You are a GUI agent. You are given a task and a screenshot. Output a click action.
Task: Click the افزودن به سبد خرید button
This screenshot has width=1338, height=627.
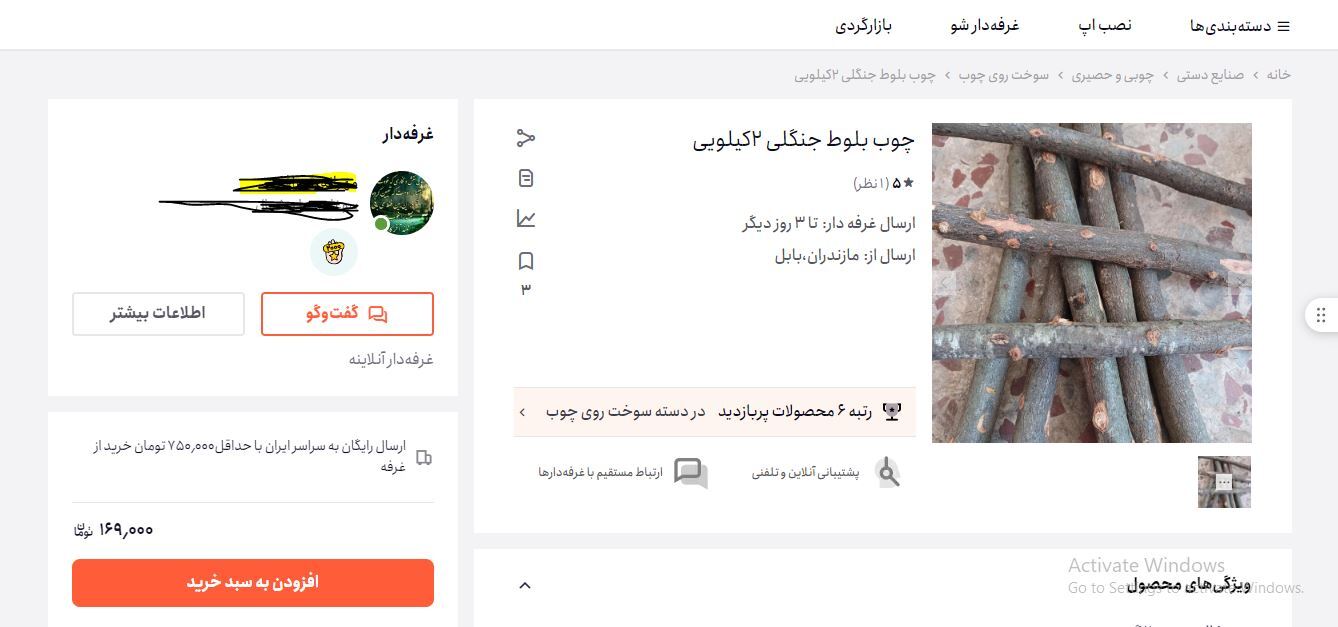[x=253, y=582]
